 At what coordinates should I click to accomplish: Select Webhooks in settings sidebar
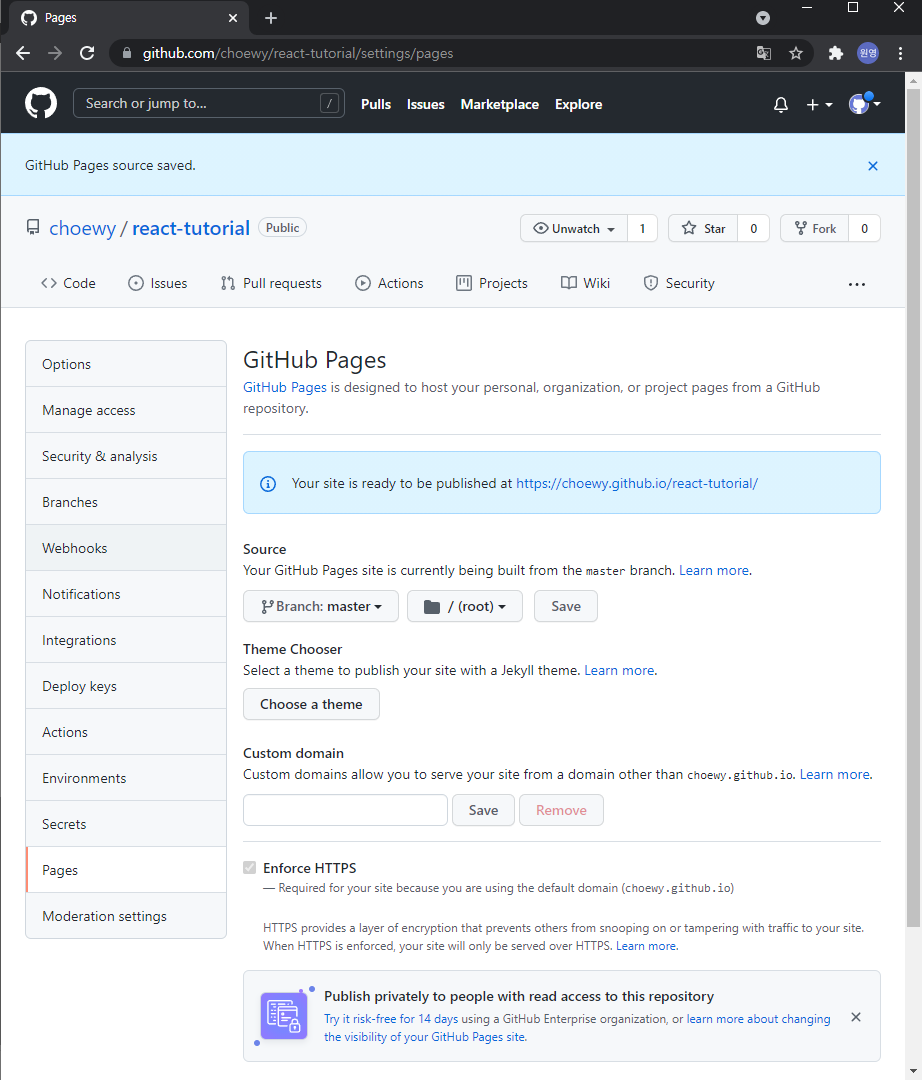126,548
